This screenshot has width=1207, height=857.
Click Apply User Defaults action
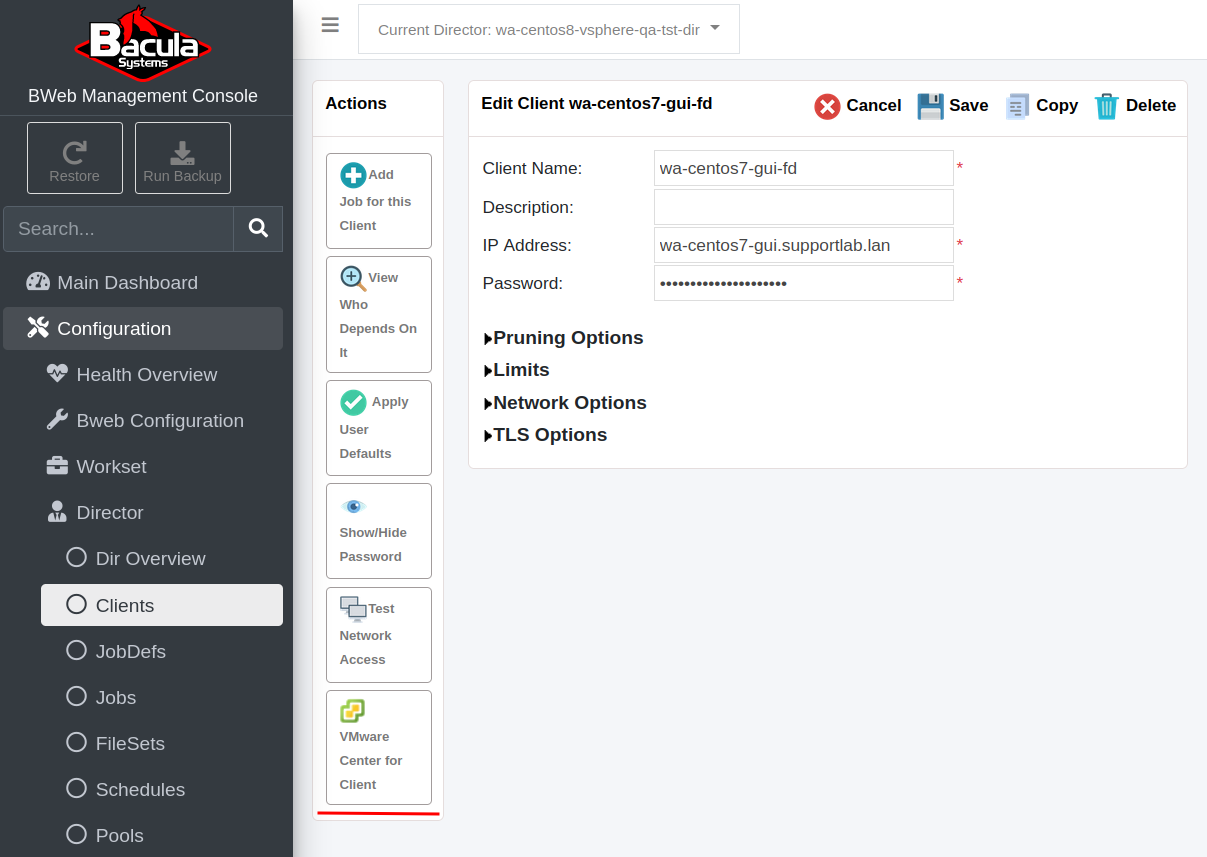coord(379,428)
